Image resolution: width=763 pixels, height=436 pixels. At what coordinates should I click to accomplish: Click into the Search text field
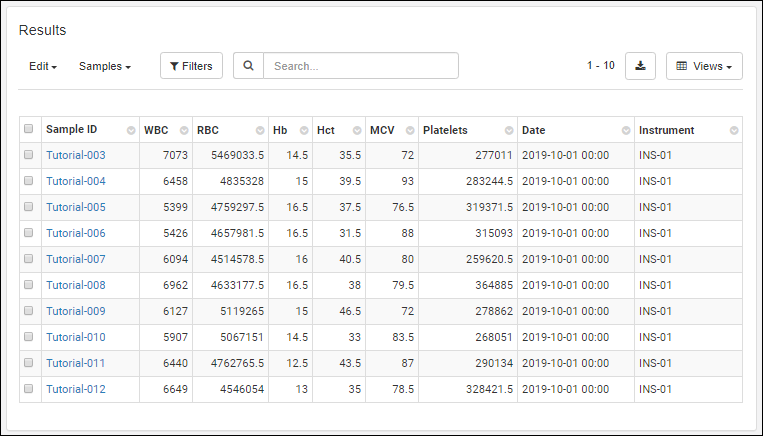[x=360, y=66]
